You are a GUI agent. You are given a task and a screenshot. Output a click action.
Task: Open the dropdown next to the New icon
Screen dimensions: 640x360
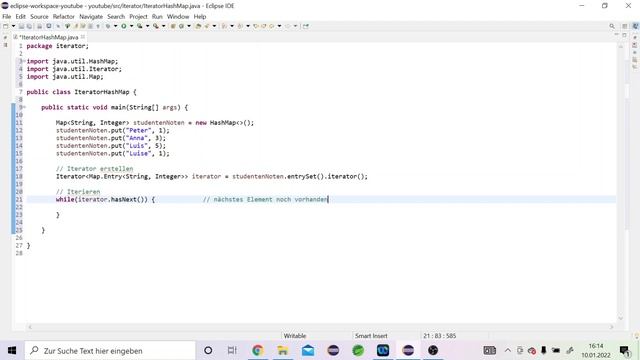13,26
